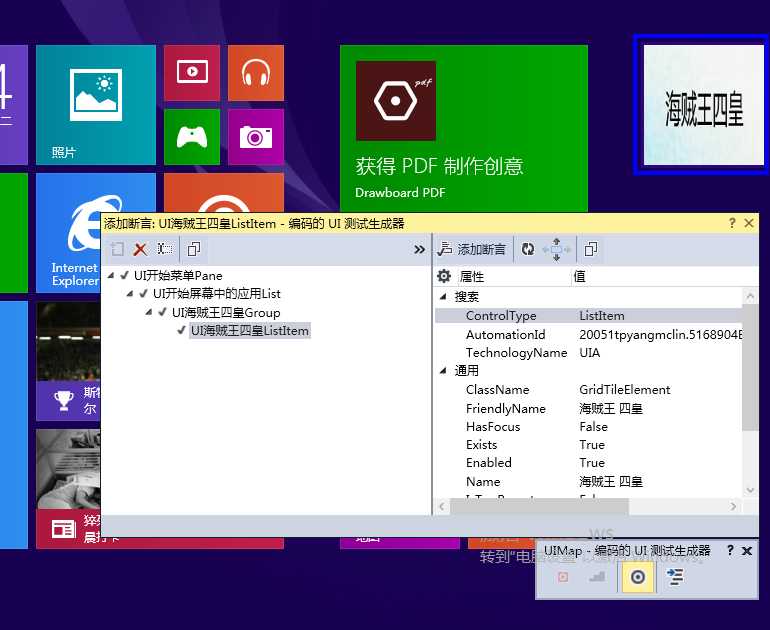
Task: Click the properties list scroll-down arrow
Action: [750, 490]
